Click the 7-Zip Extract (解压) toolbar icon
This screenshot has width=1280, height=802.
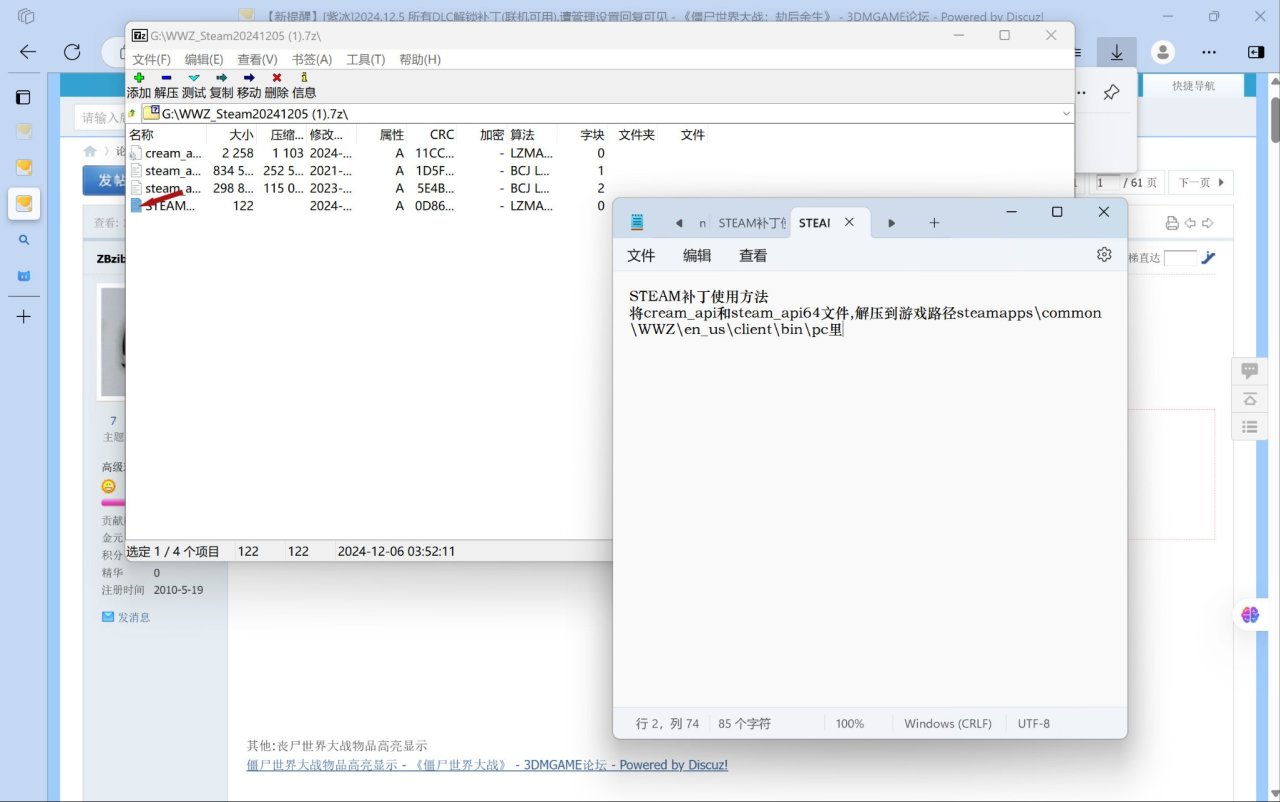click(x=166, y=77)
